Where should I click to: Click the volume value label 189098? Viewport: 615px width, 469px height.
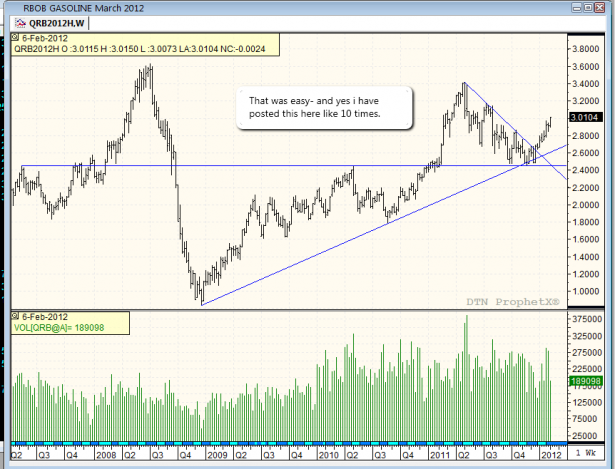click(586, 381)
